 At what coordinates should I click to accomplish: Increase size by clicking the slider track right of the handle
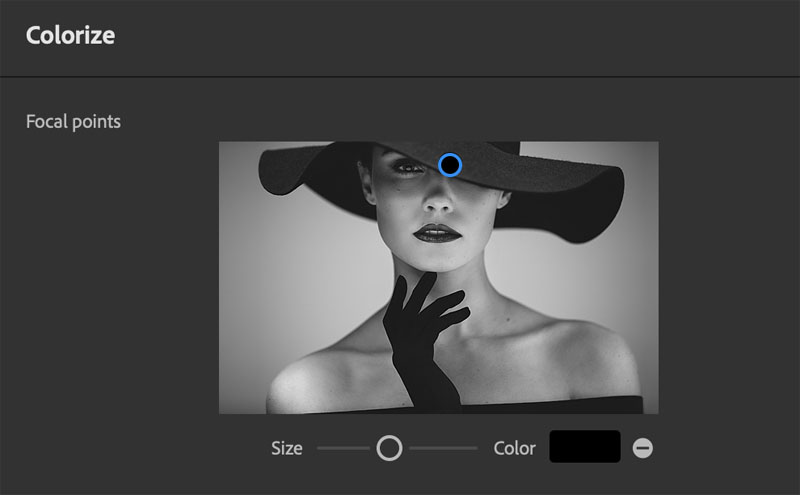tap(443, 448)
